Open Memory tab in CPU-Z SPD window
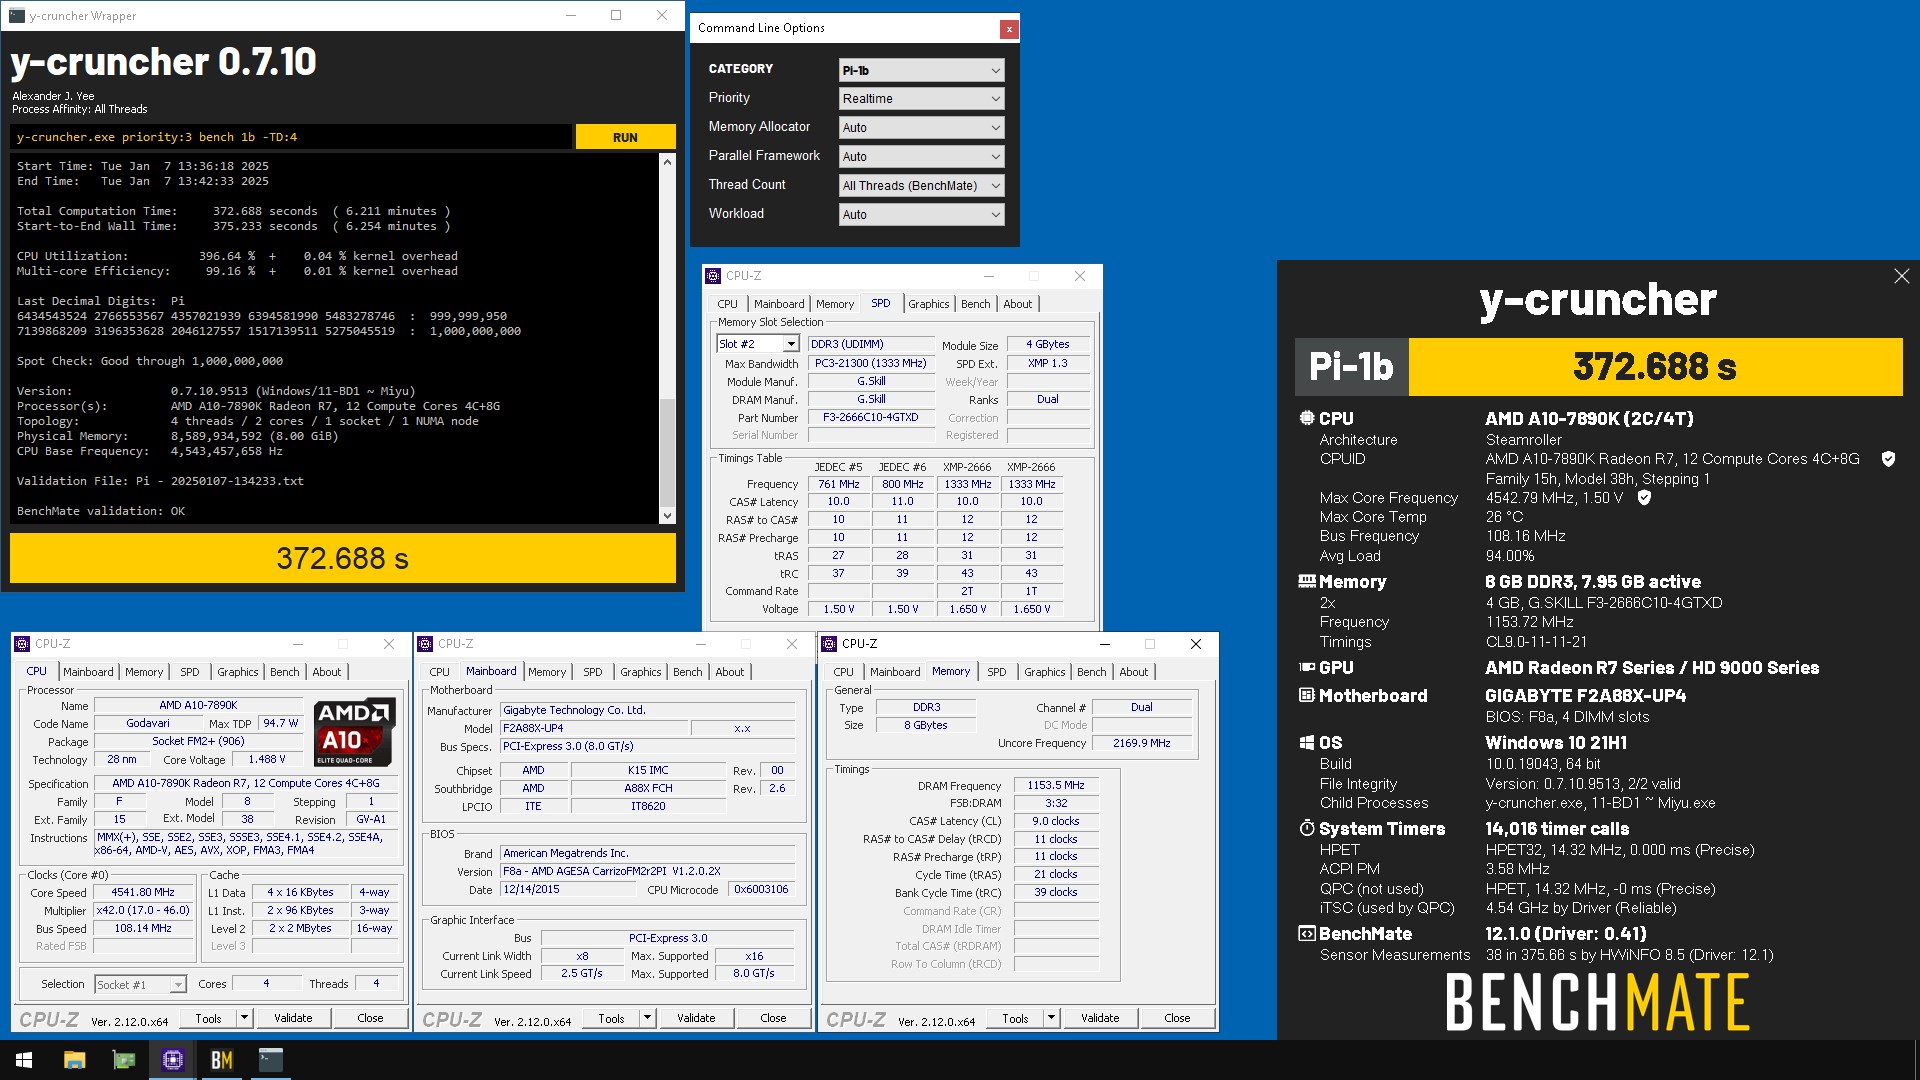This screenshot has height=1080, width=1920. (834, 304)
